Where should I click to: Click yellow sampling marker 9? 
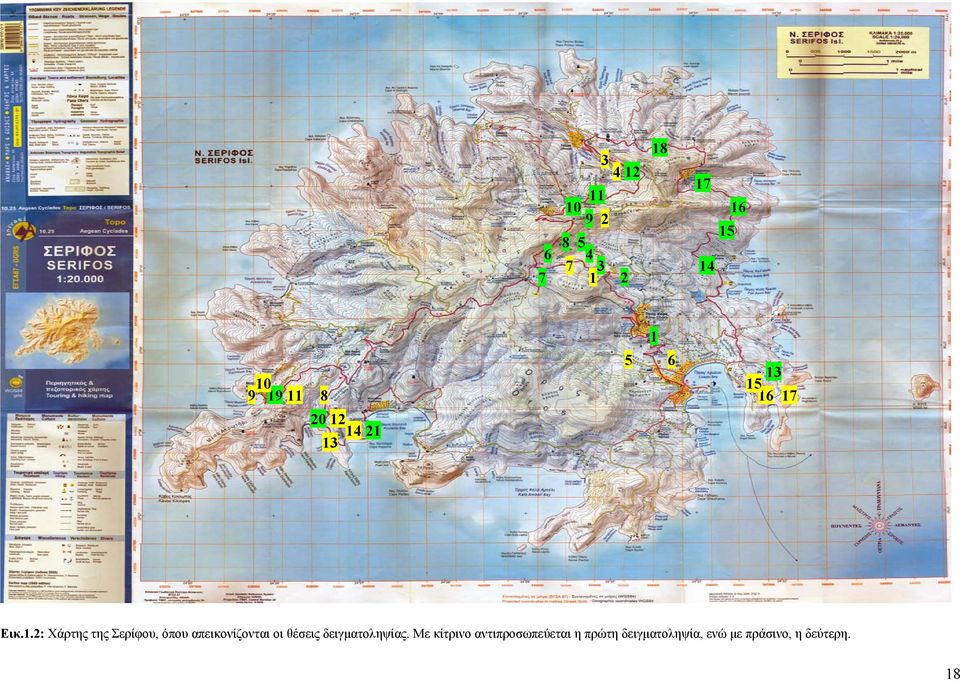(251, 396)
